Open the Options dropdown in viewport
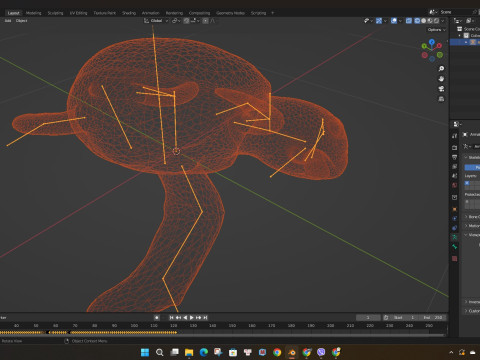Viewport: 480px width, 360px height. [437, 30]
